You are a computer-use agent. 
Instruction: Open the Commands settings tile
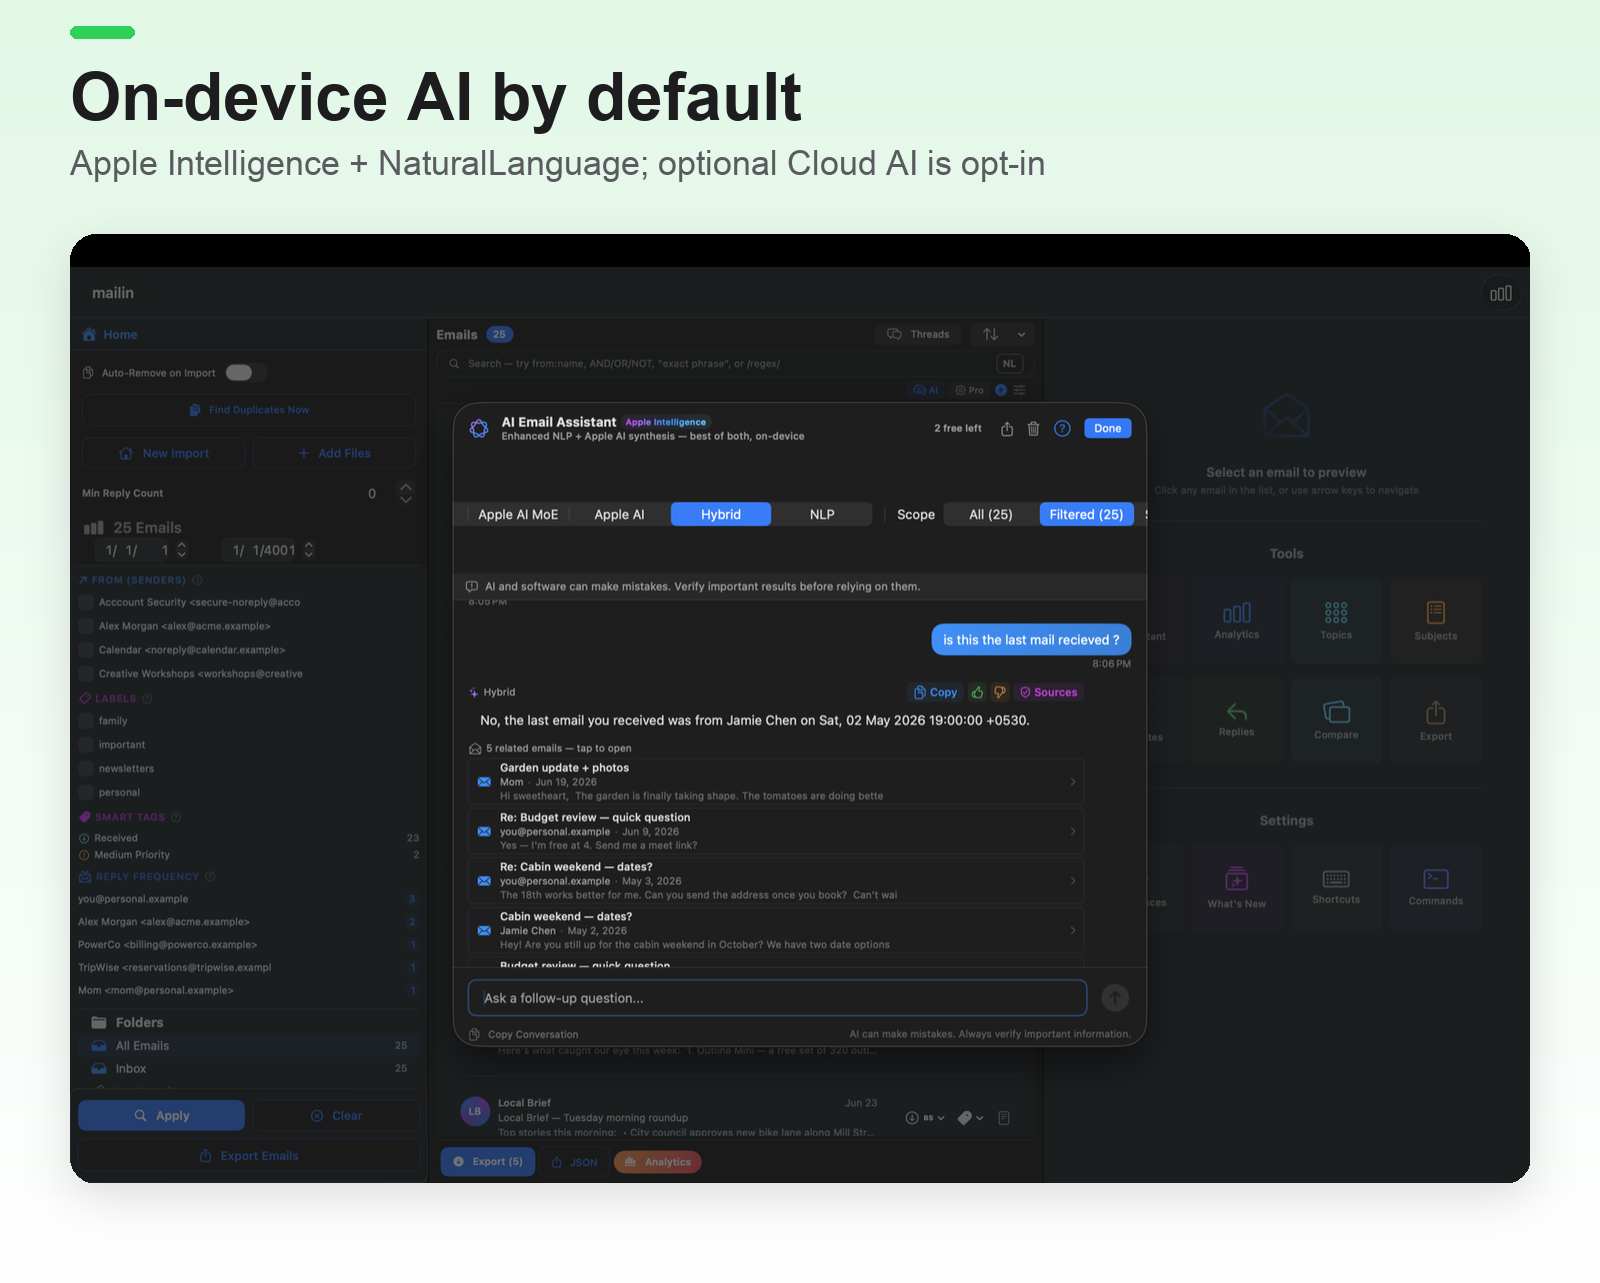pyautogui.click(x=1436, y=887)
